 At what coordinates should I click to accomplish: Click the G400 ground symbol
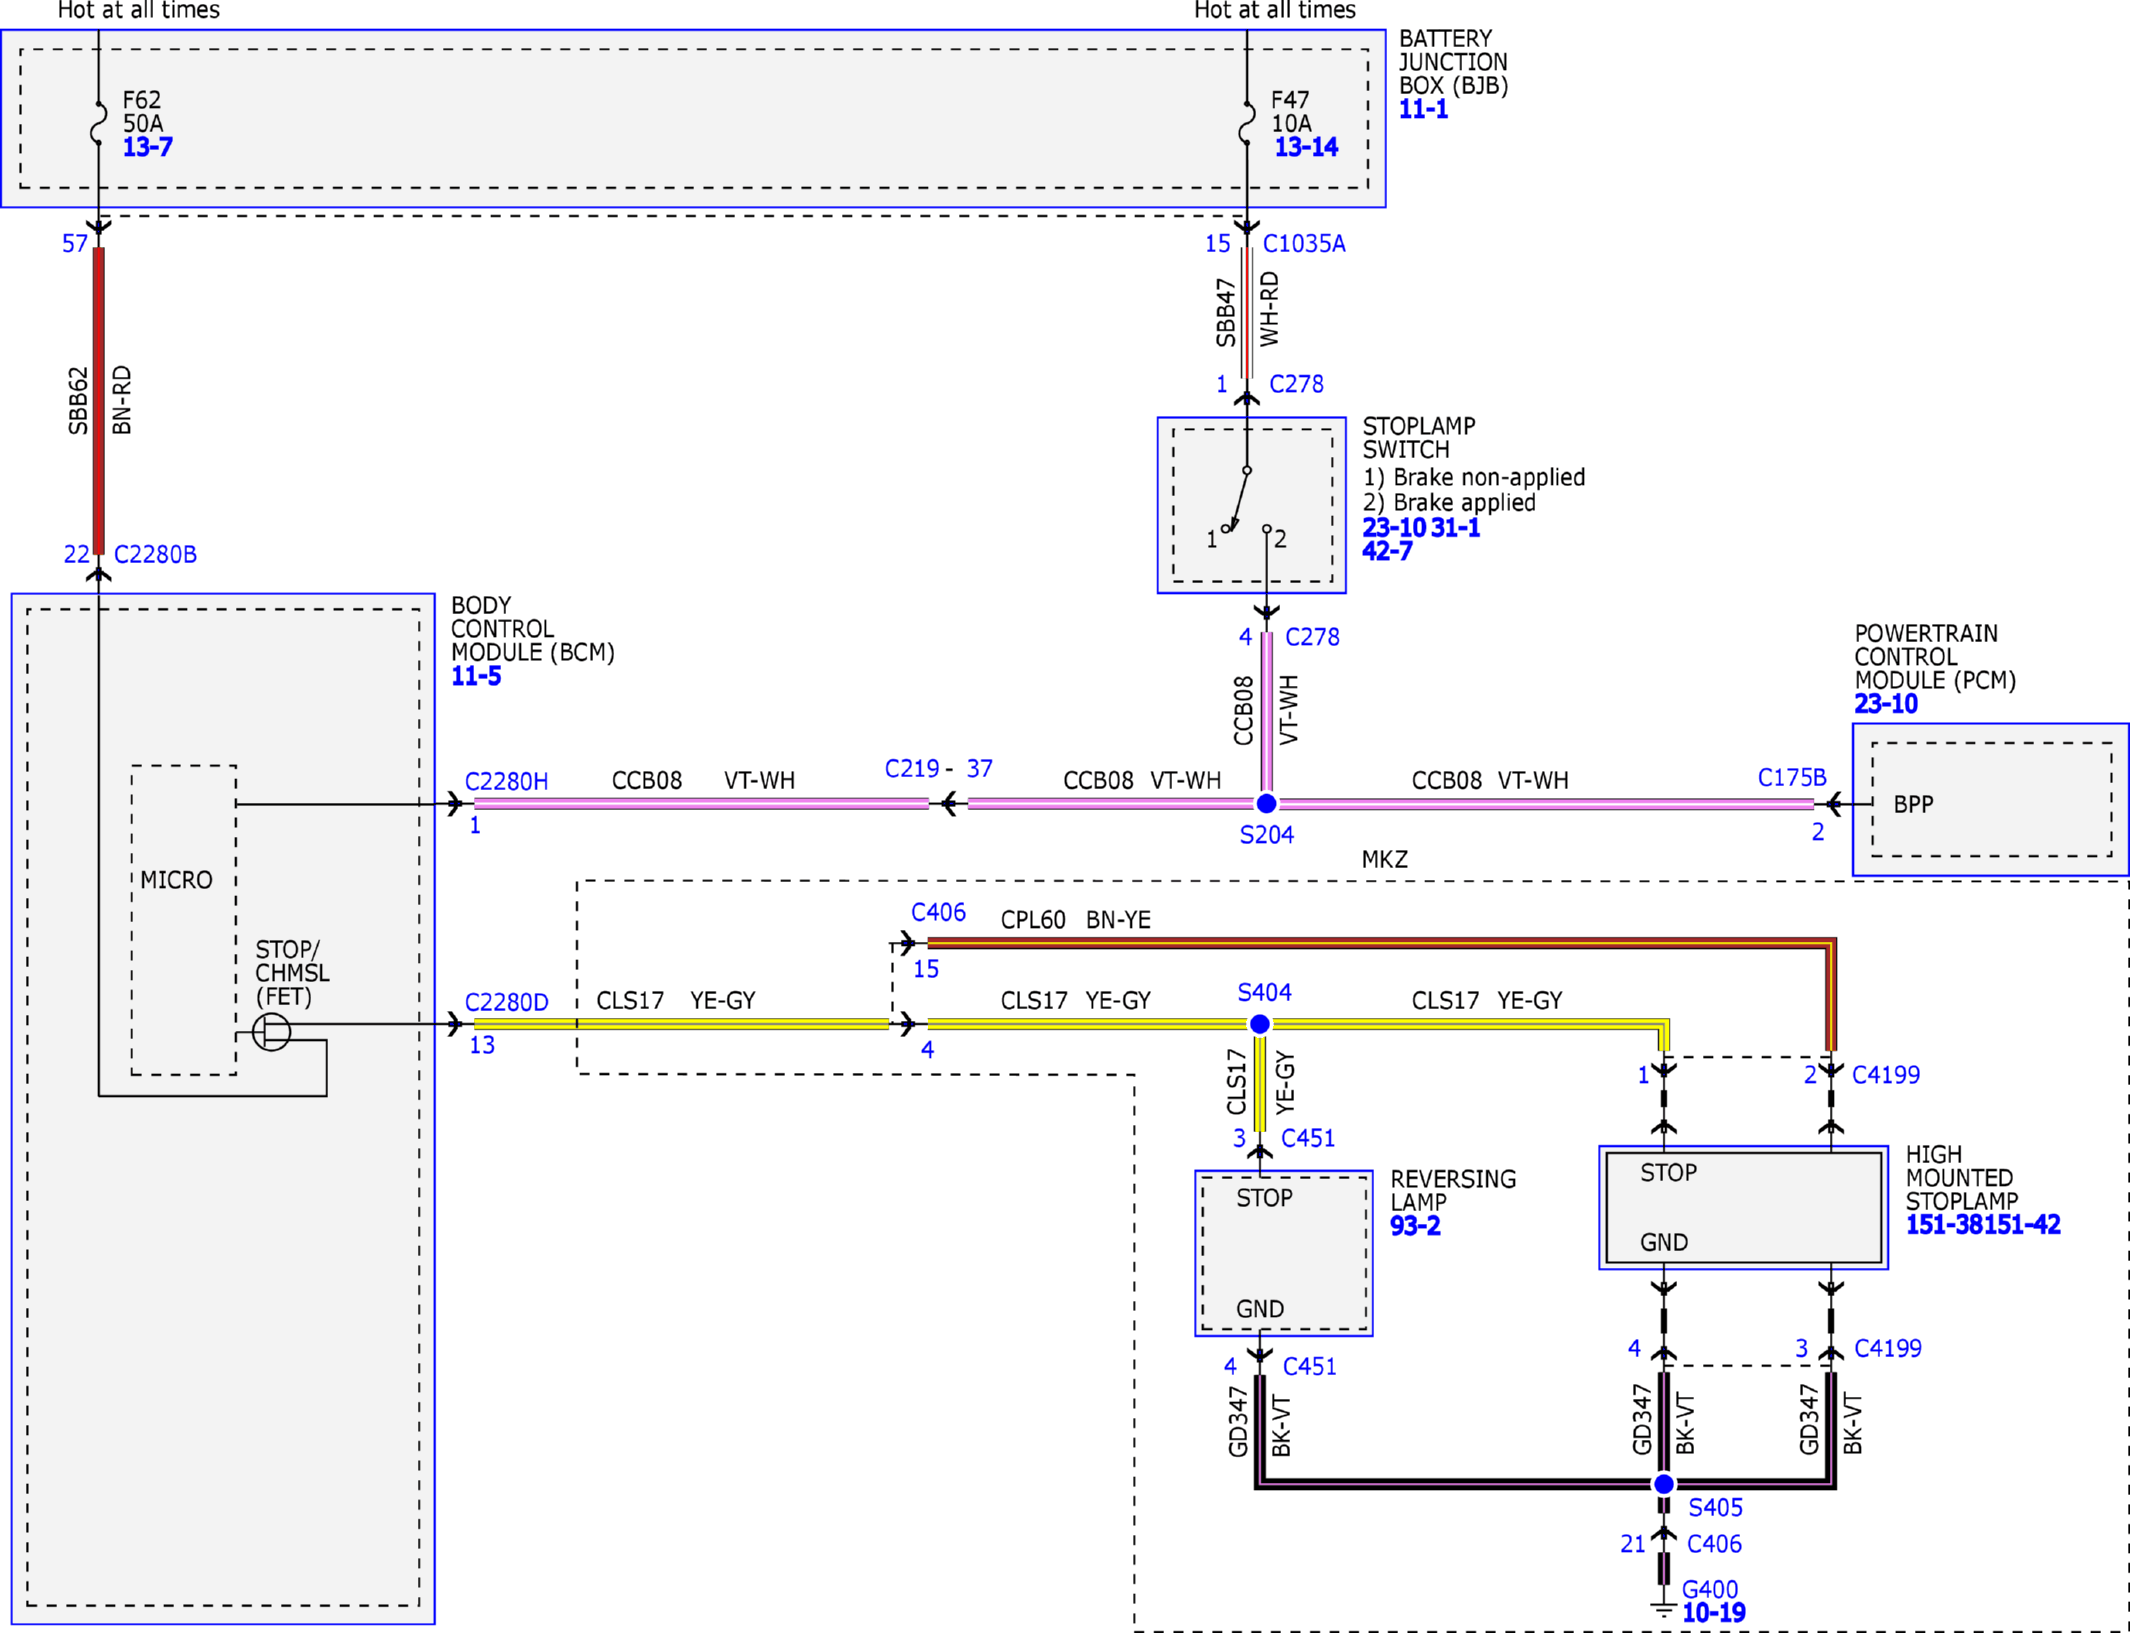coord(1664,1609)
